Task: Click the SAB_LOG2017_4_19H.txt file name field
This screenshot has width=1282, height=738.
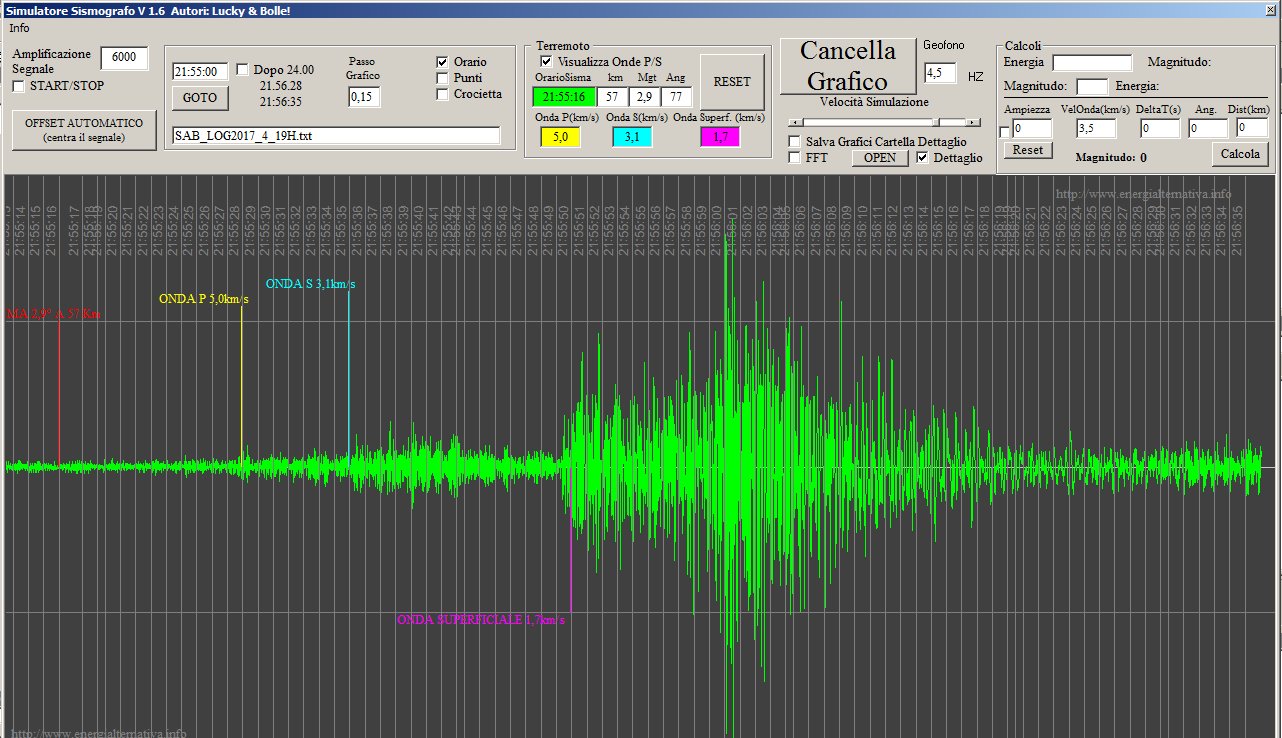Action: tap(336, 136)
